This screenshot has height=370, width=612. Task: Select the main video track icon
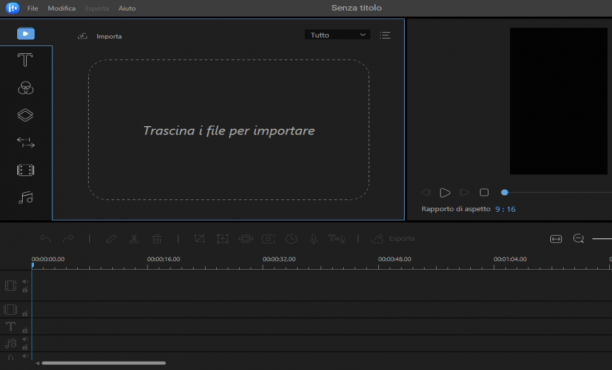tap(11, 285)
